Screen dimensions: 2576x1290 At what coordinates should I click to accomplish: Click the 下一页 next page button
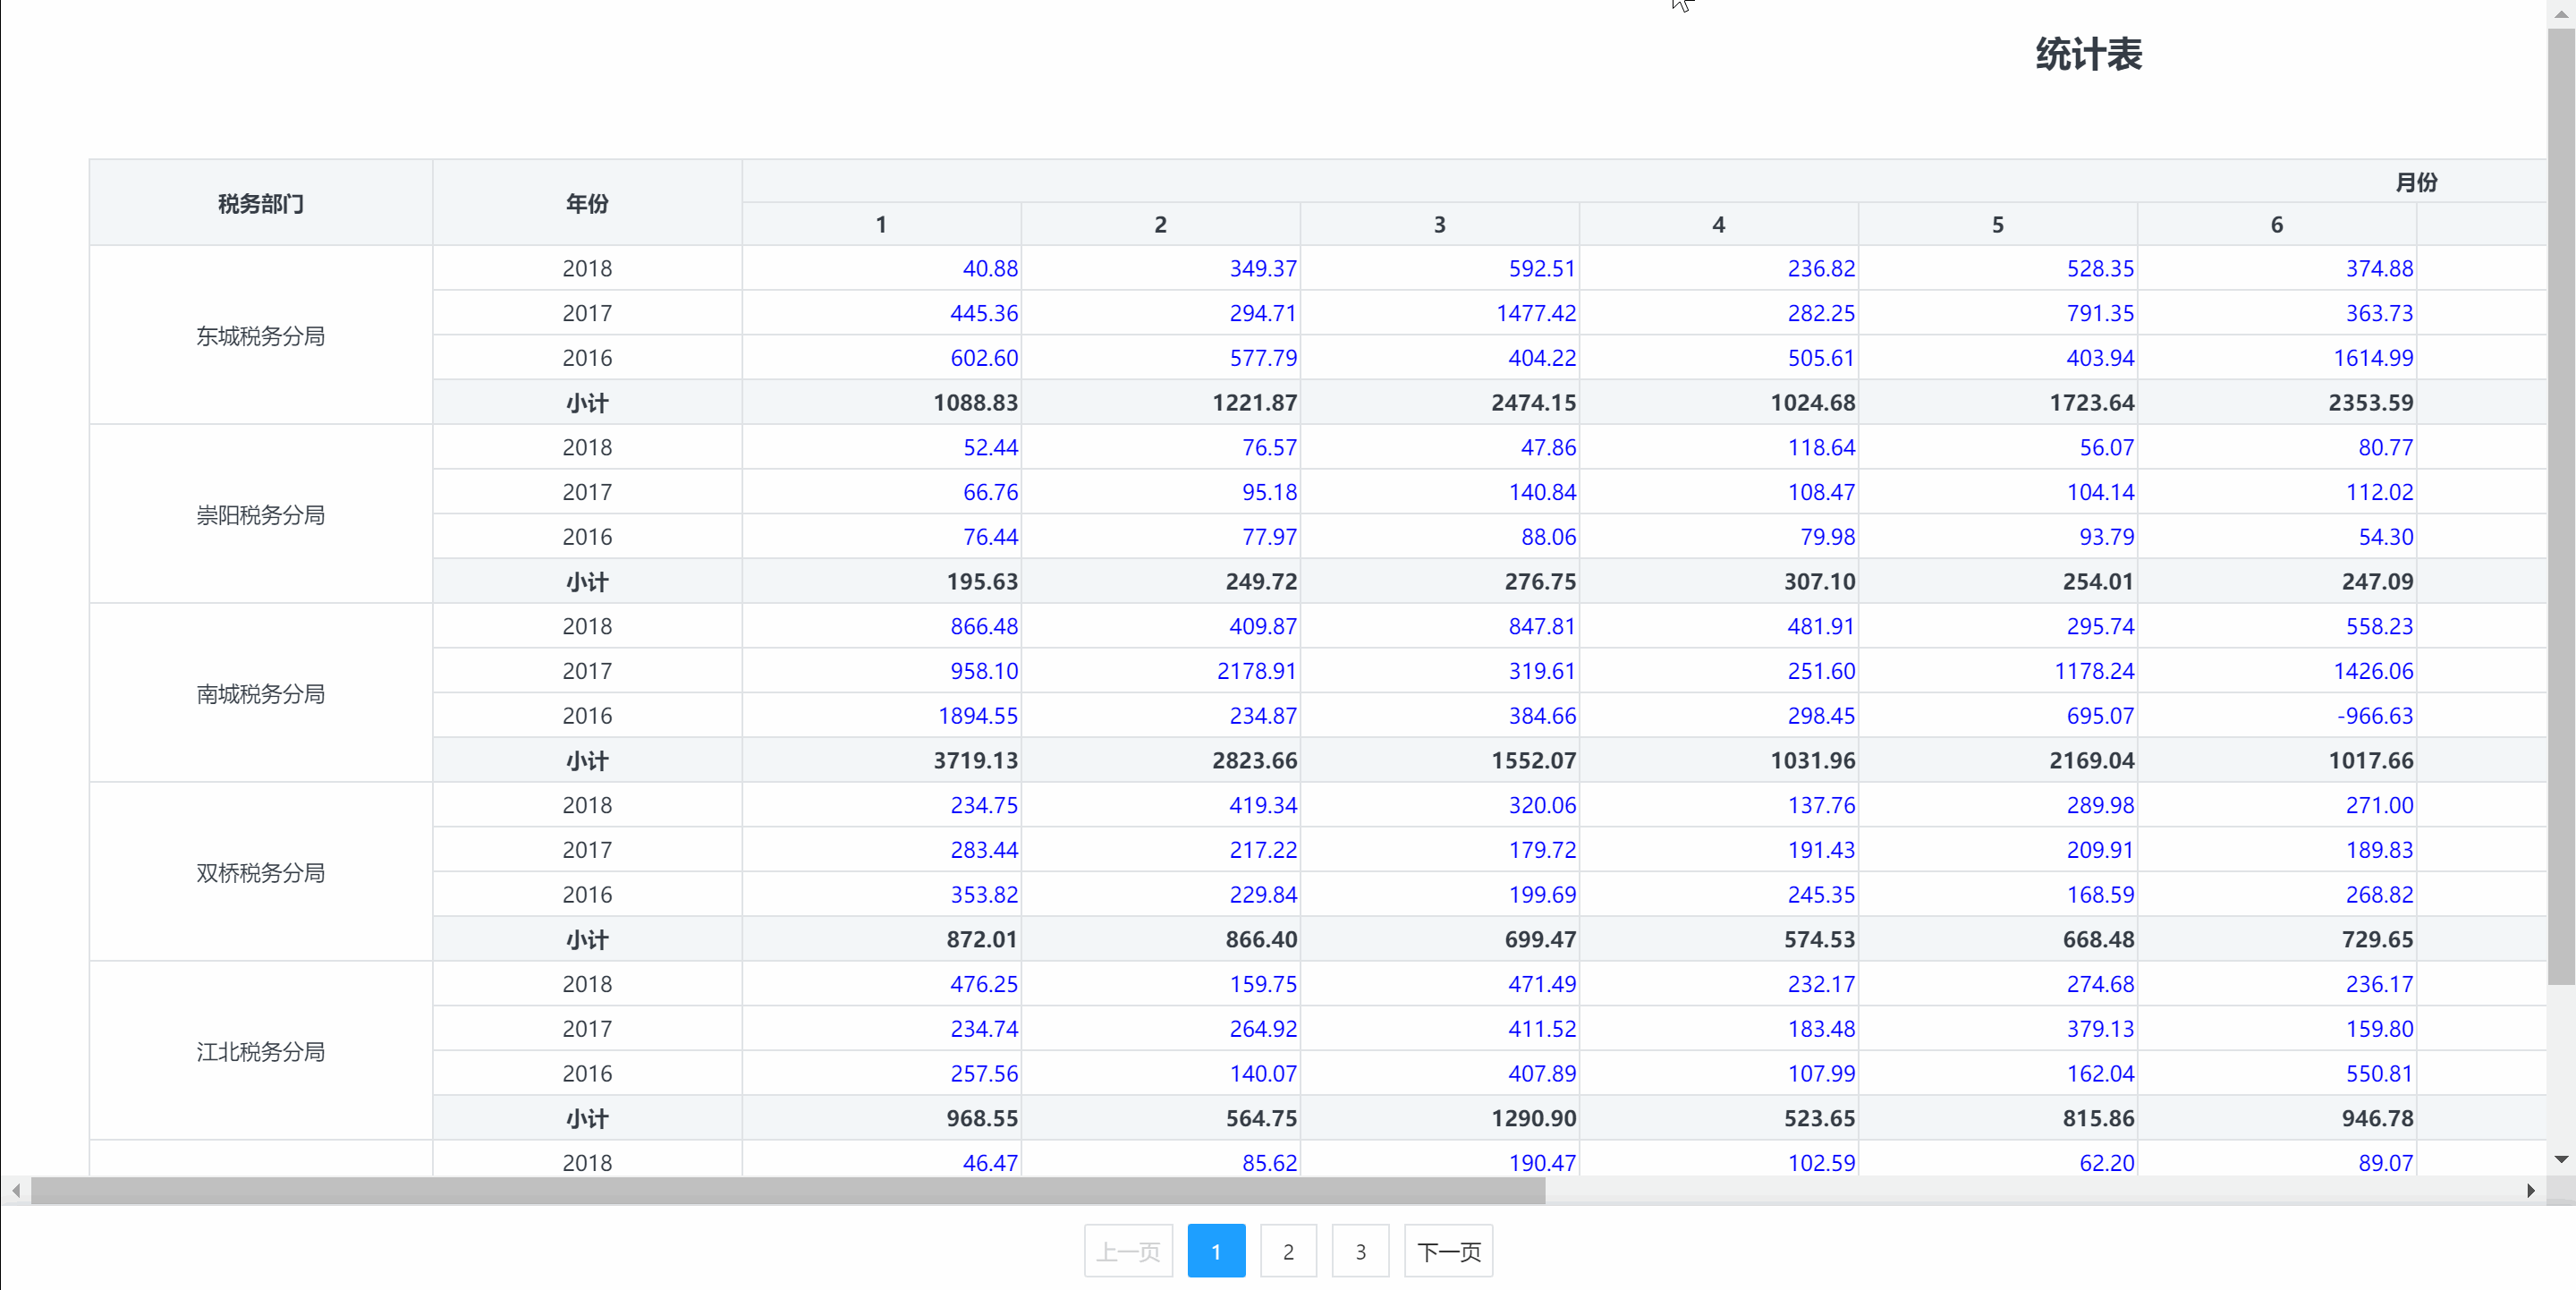click(1448, 1251)
